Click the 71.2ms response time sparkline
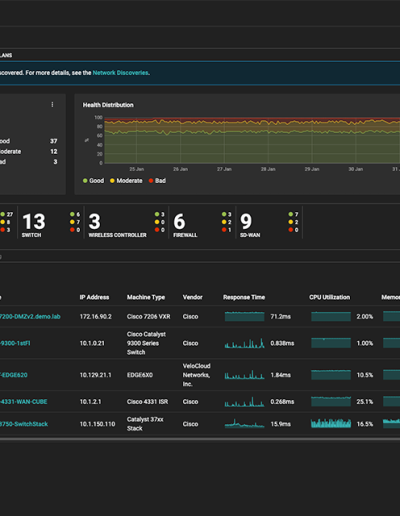 (x=245, y=316)
